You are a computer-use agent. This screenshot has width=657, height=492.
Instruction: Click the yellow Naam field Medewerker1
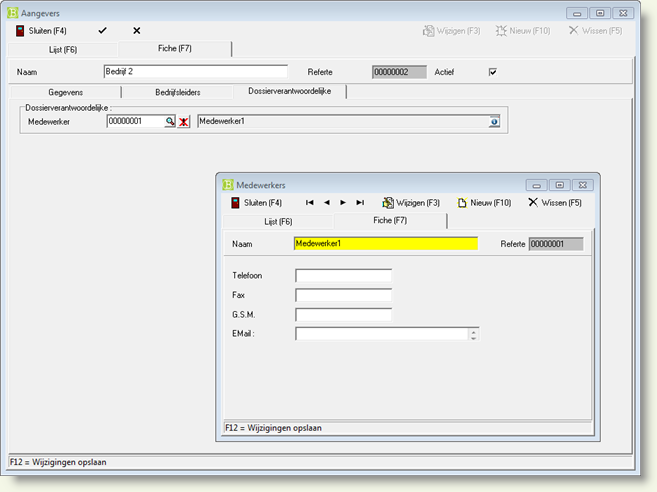click(x=386, y=243)
